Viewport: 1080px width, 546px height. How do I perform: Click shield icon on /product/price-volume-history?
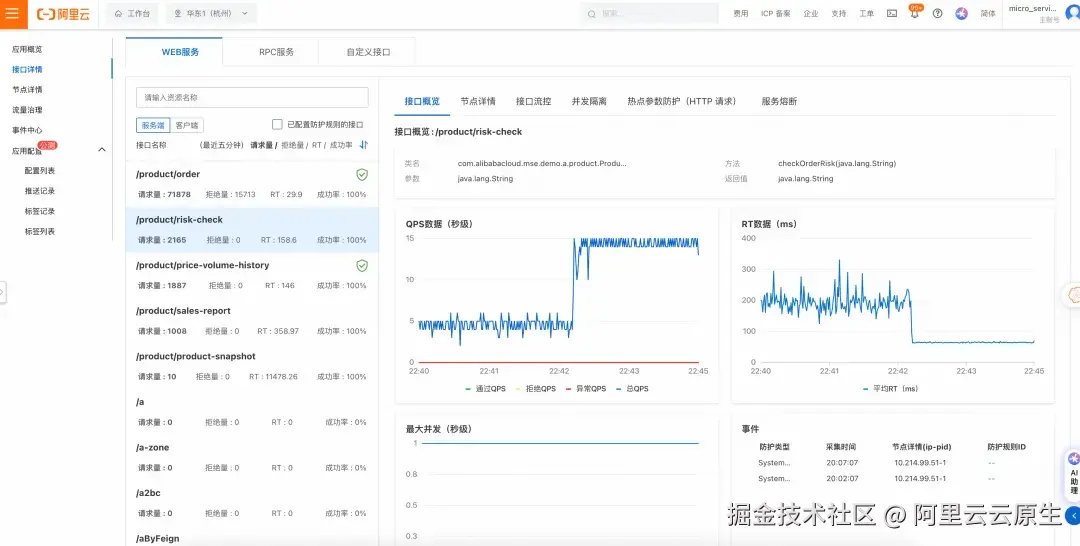coord(362,266)
